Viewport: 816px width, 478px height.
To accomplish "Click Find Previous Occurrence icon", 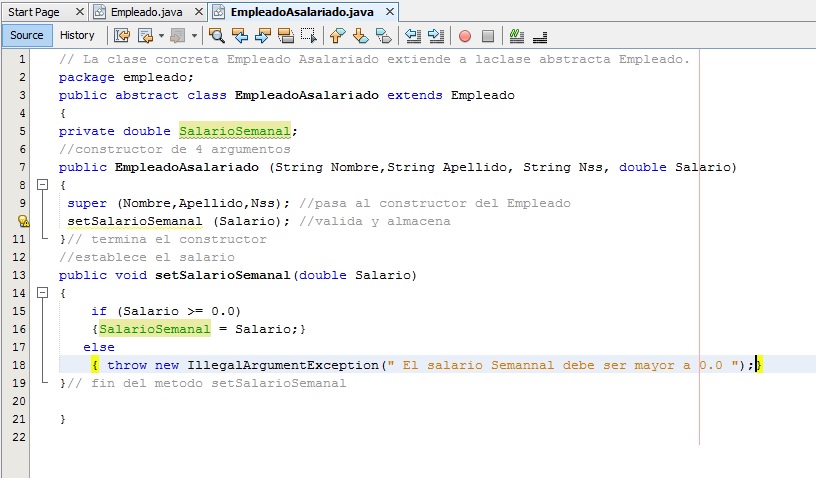I will click(240, 36).
